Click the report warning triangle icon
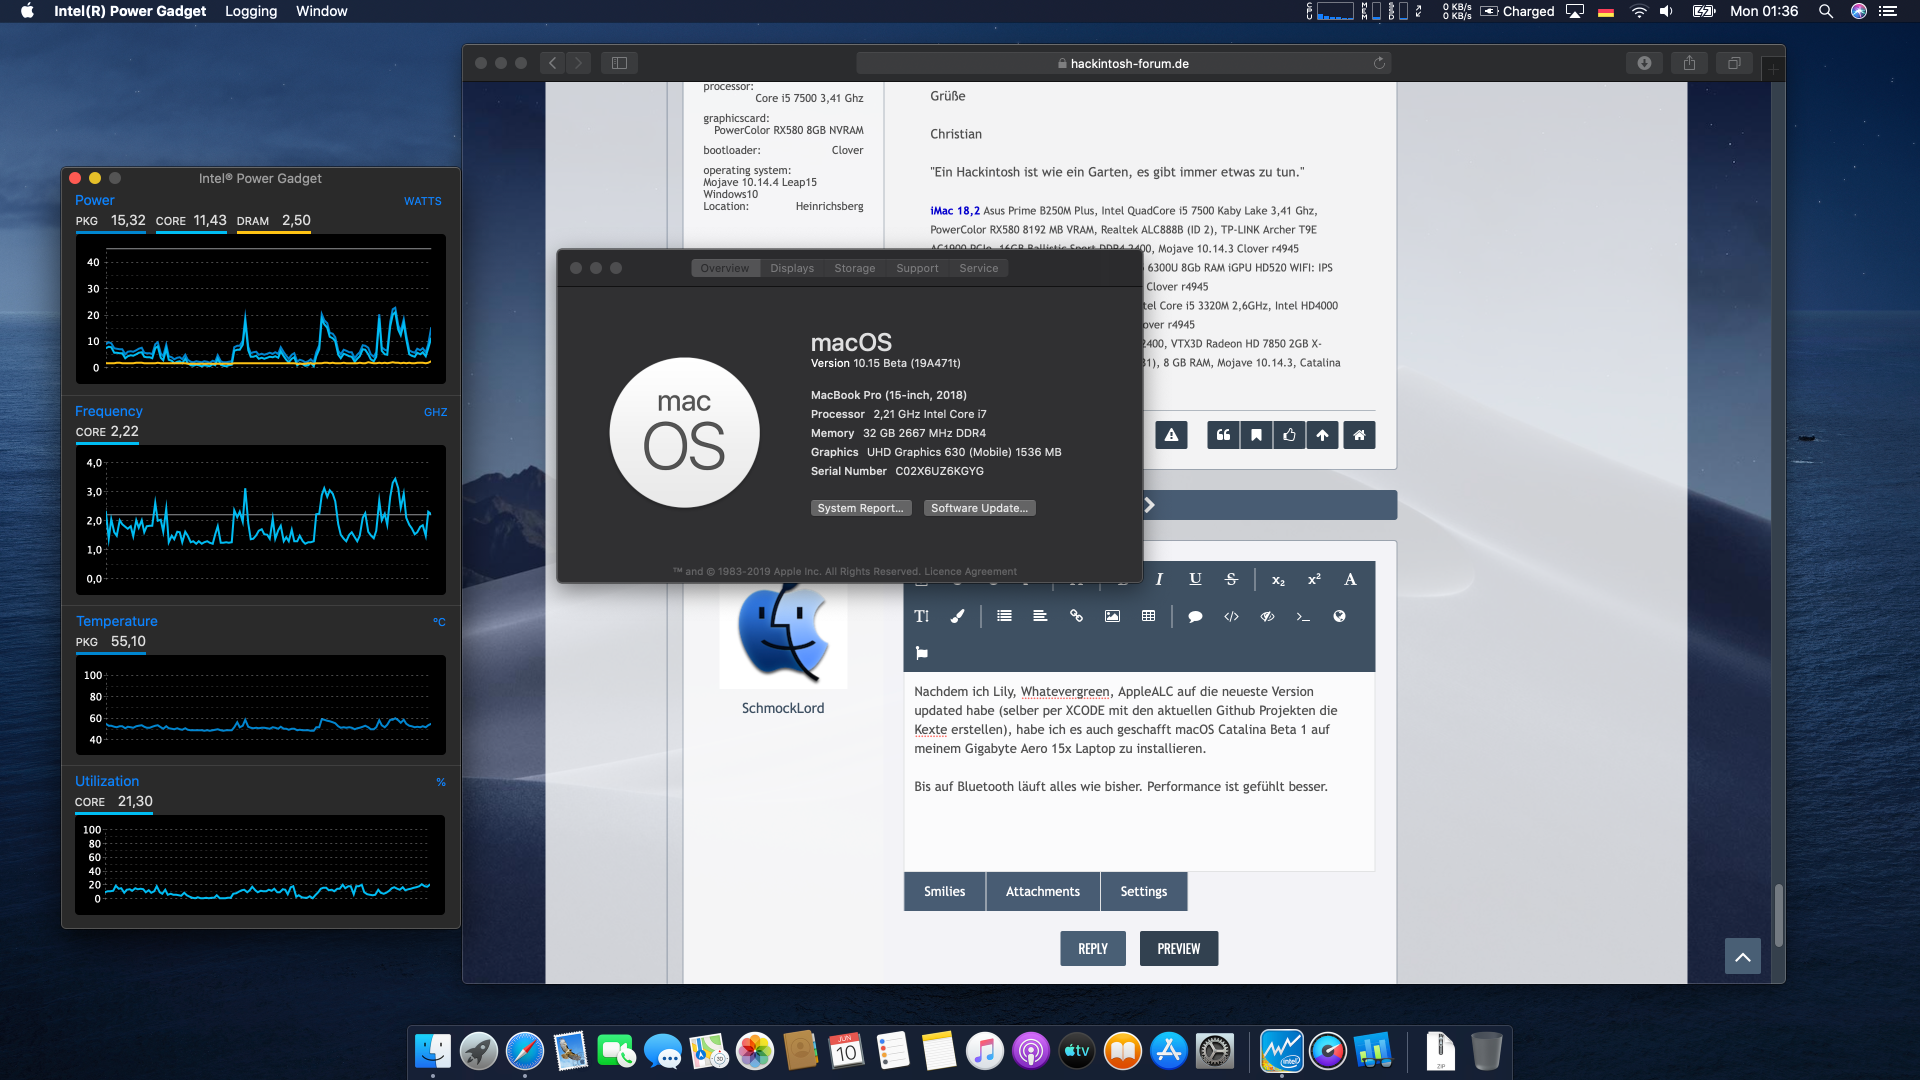 [1171, 435]
